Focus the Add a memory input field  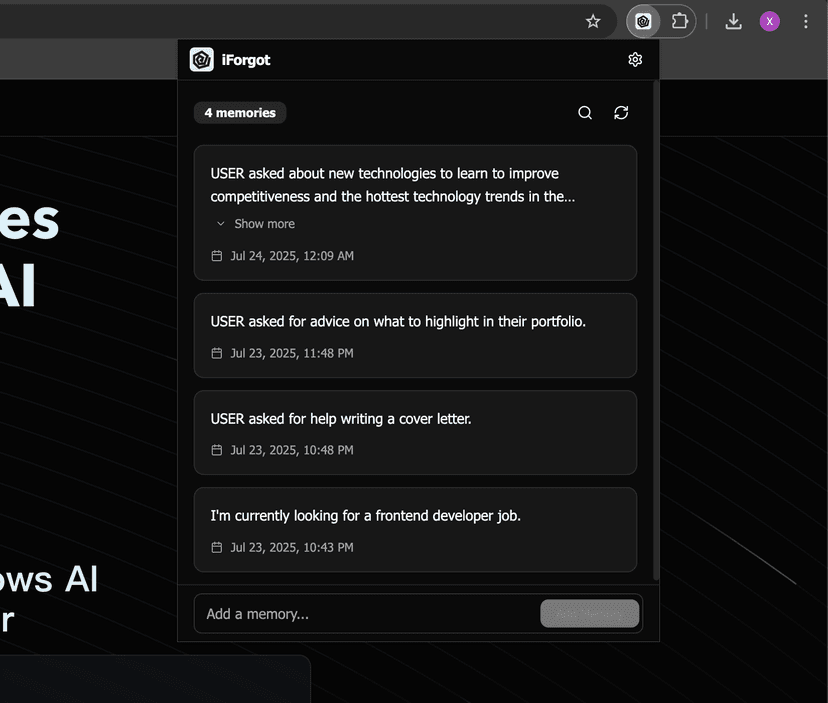[x=365, y=614]
